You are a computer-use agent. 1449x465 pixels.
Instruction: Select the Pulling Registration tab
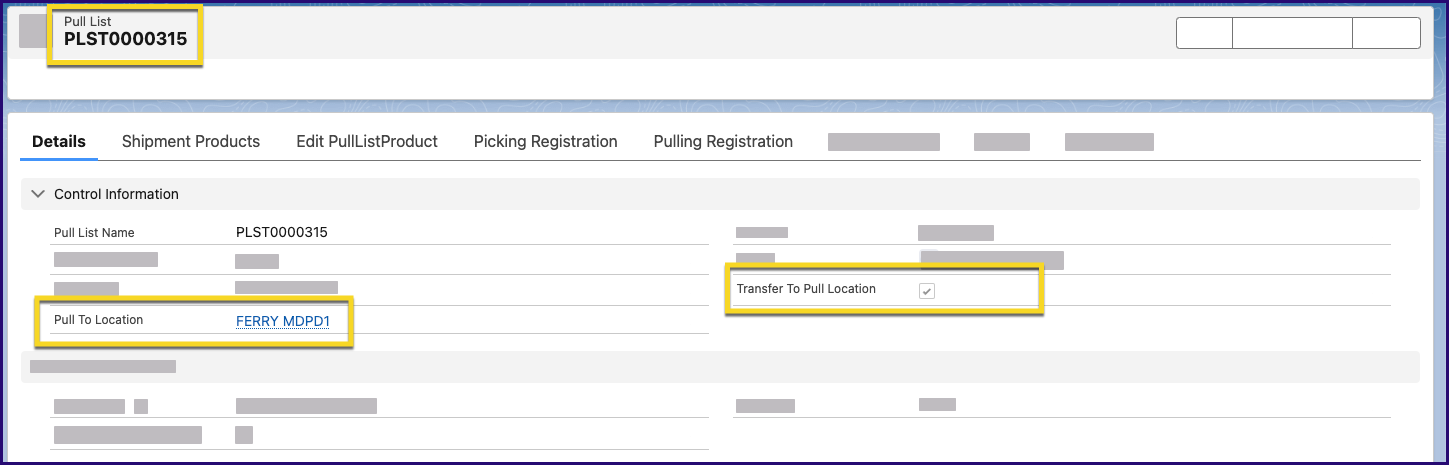tap(723, 142)
